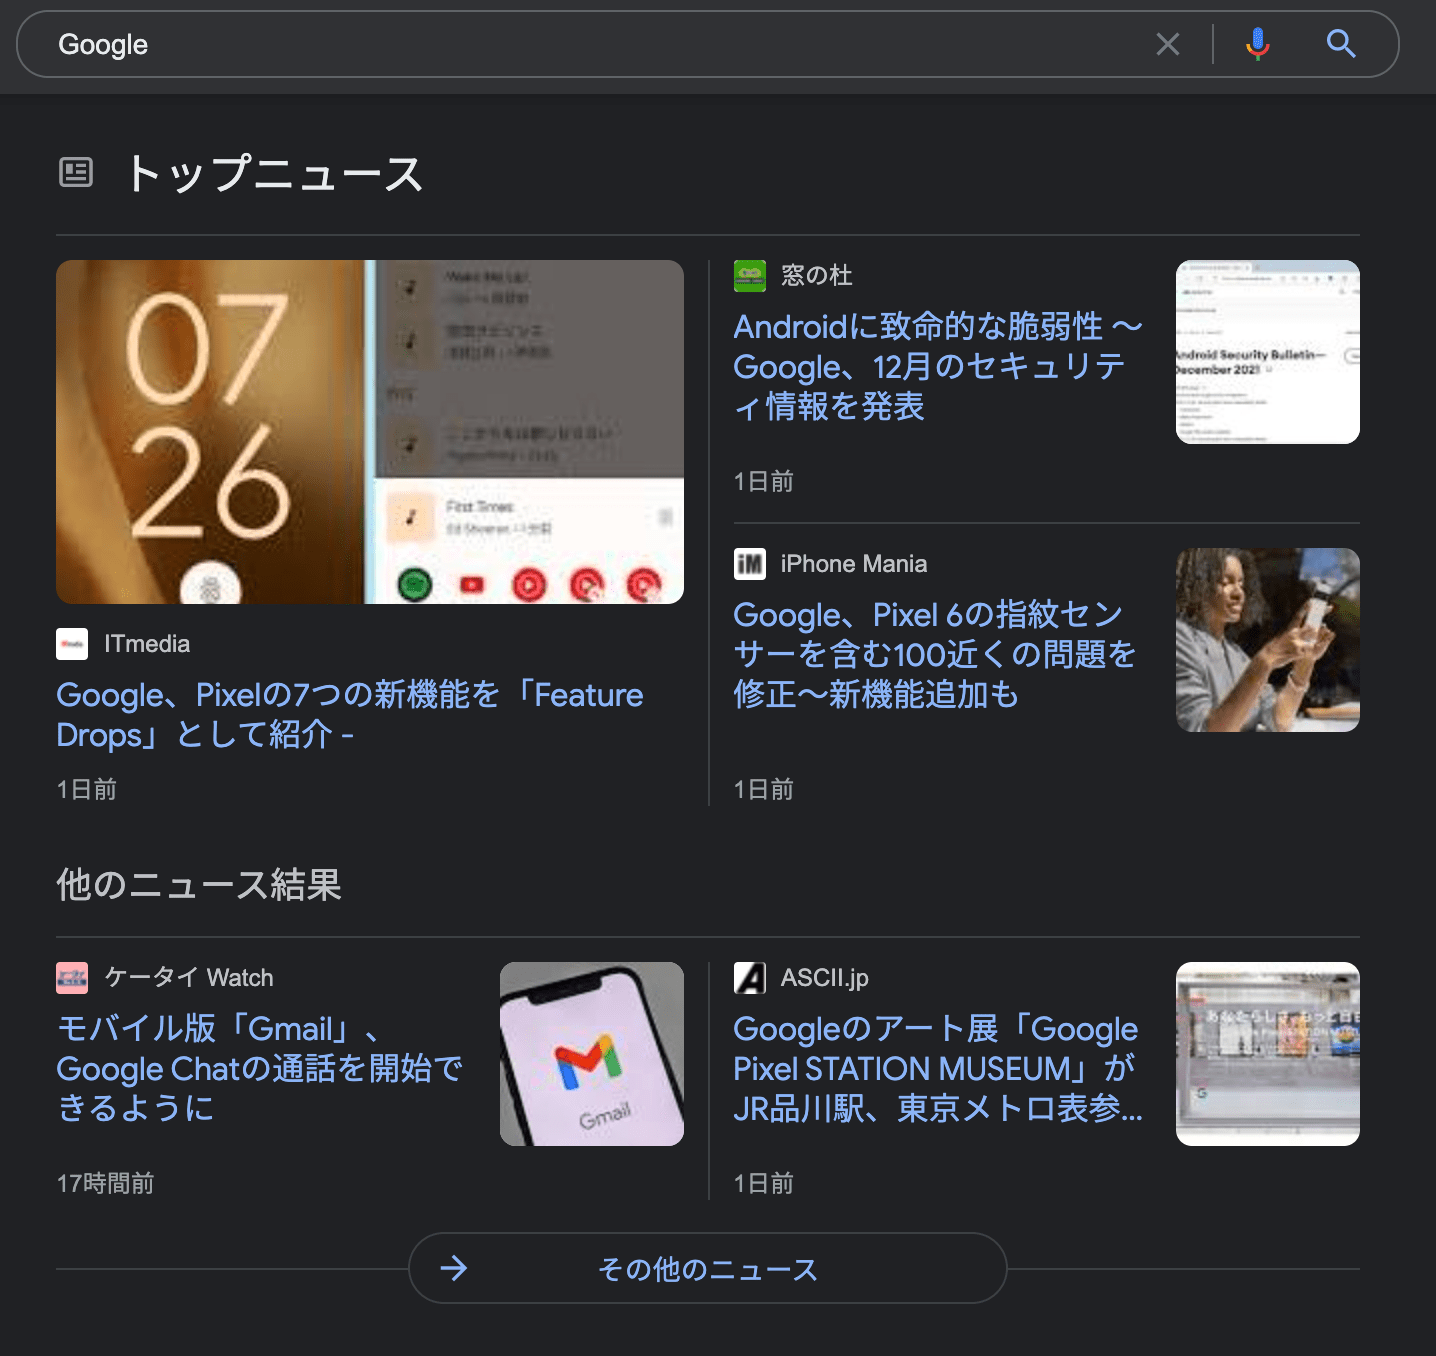This screenshot has width=1436, height=1356.
Task: Click the 窓の杜 source favicon
Action: 750,276
